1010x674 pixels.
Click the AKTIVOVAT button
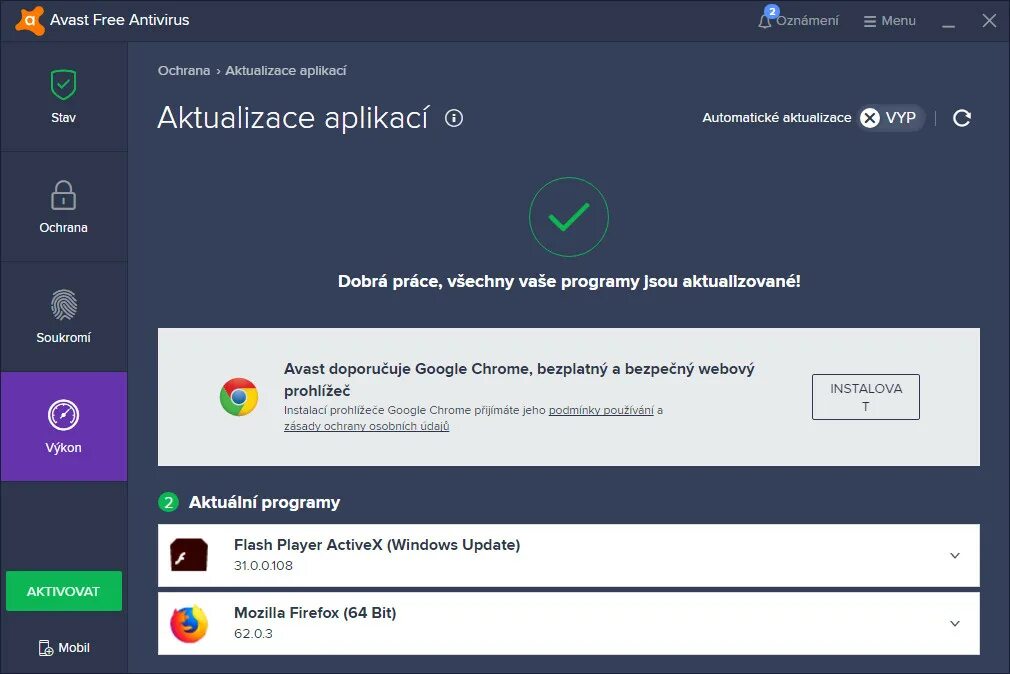(64, 591)
